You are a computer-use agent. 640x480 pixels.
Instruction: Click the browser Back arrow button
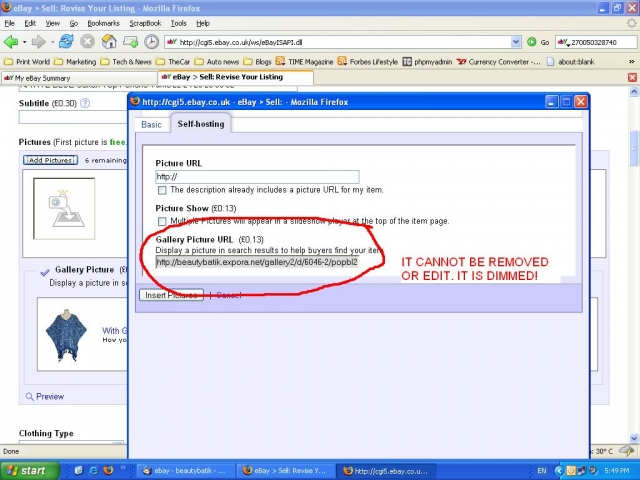tap(12, 42)
